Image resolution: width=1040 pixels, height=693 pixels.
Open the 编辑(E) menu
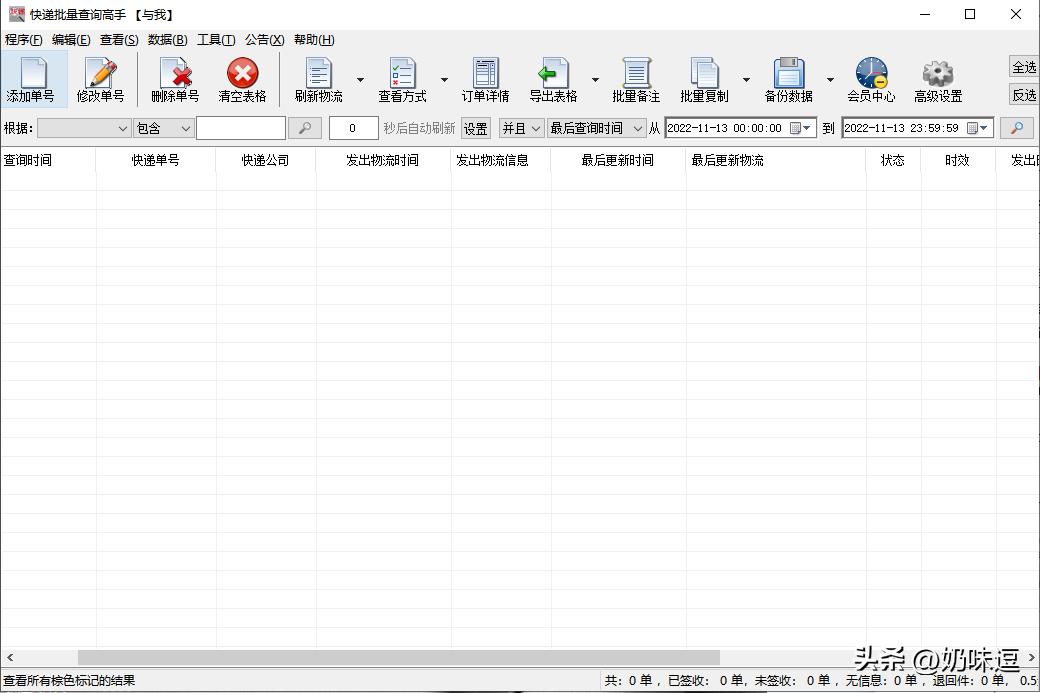(x=71, y=40)
